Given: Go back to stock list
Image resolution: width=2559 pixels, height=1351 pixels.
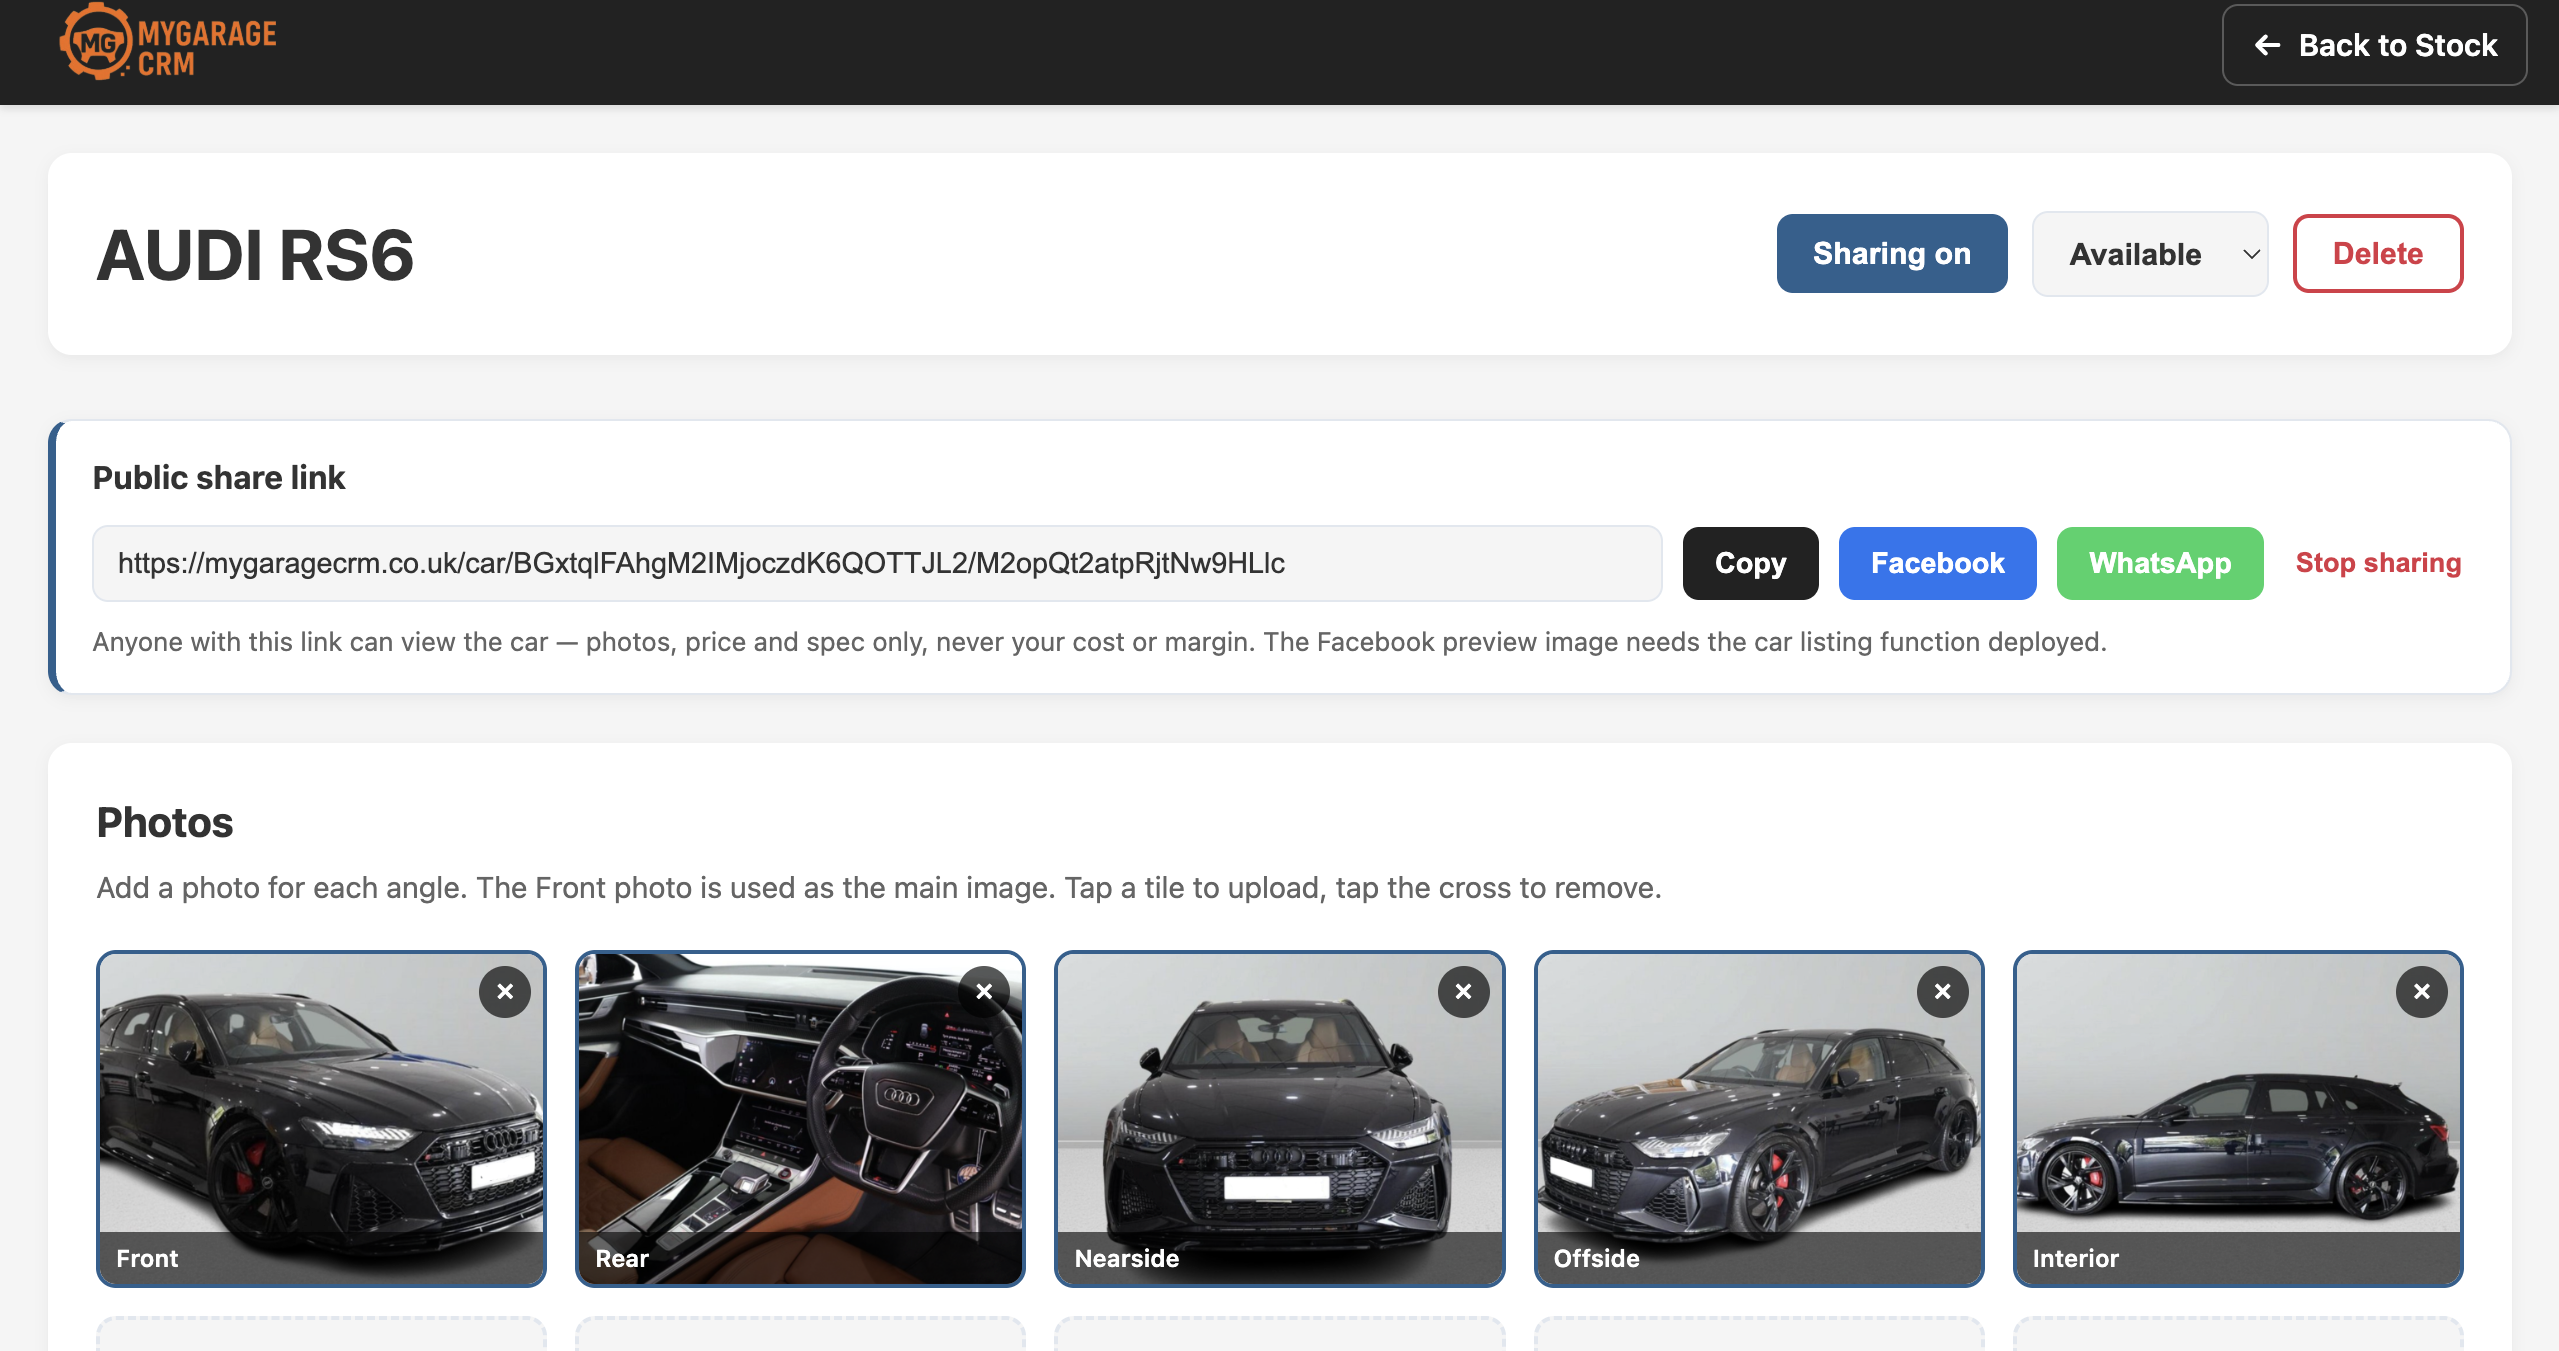Looking at the screenshot, I should pos(2374,45).
